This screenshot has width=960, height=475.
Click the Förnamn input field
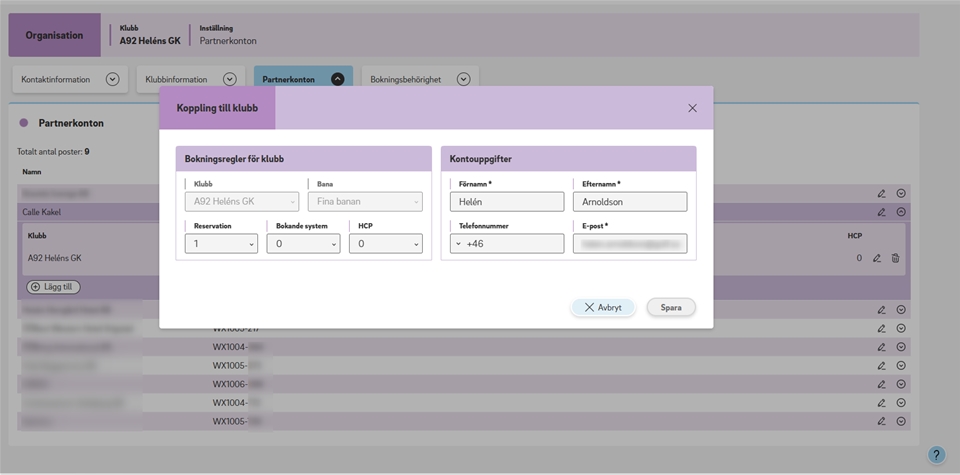507,201
